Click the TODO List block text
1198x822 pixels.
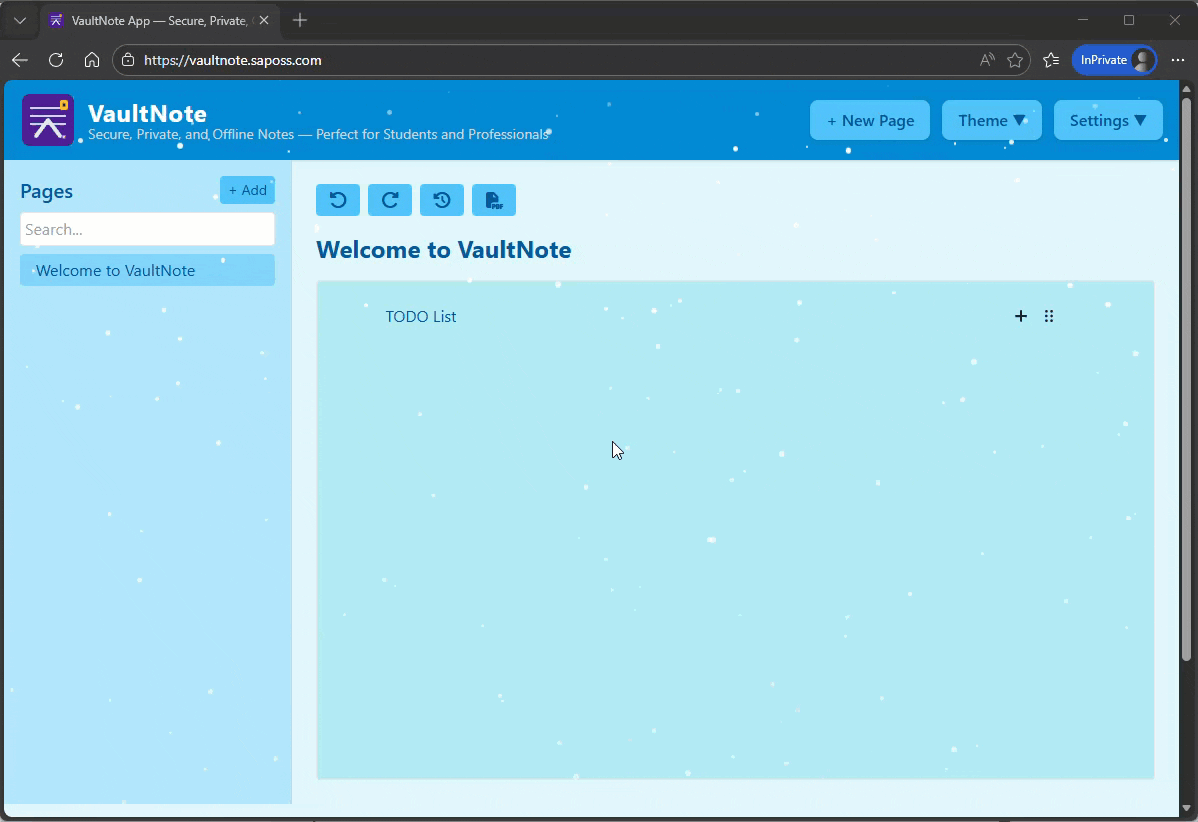421,316
